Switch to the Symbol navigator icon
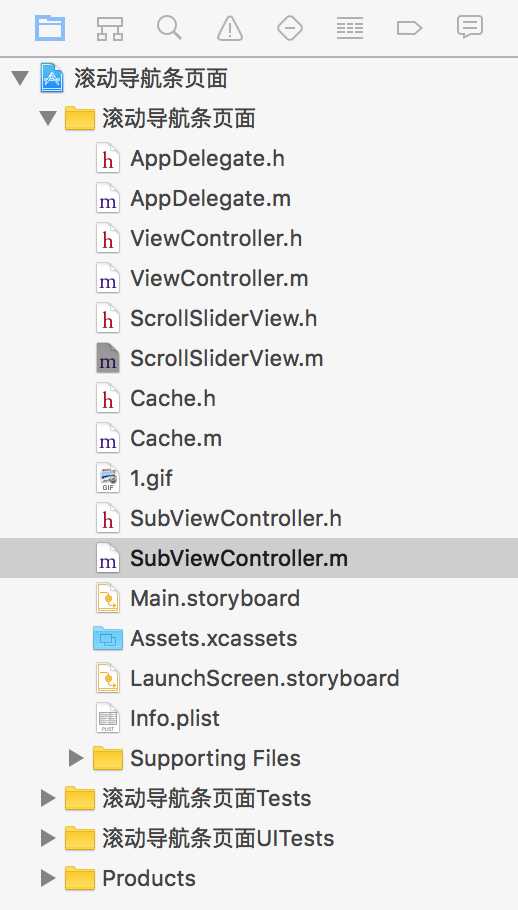This screenshot has height=910, width=518. tap(110, 27)
